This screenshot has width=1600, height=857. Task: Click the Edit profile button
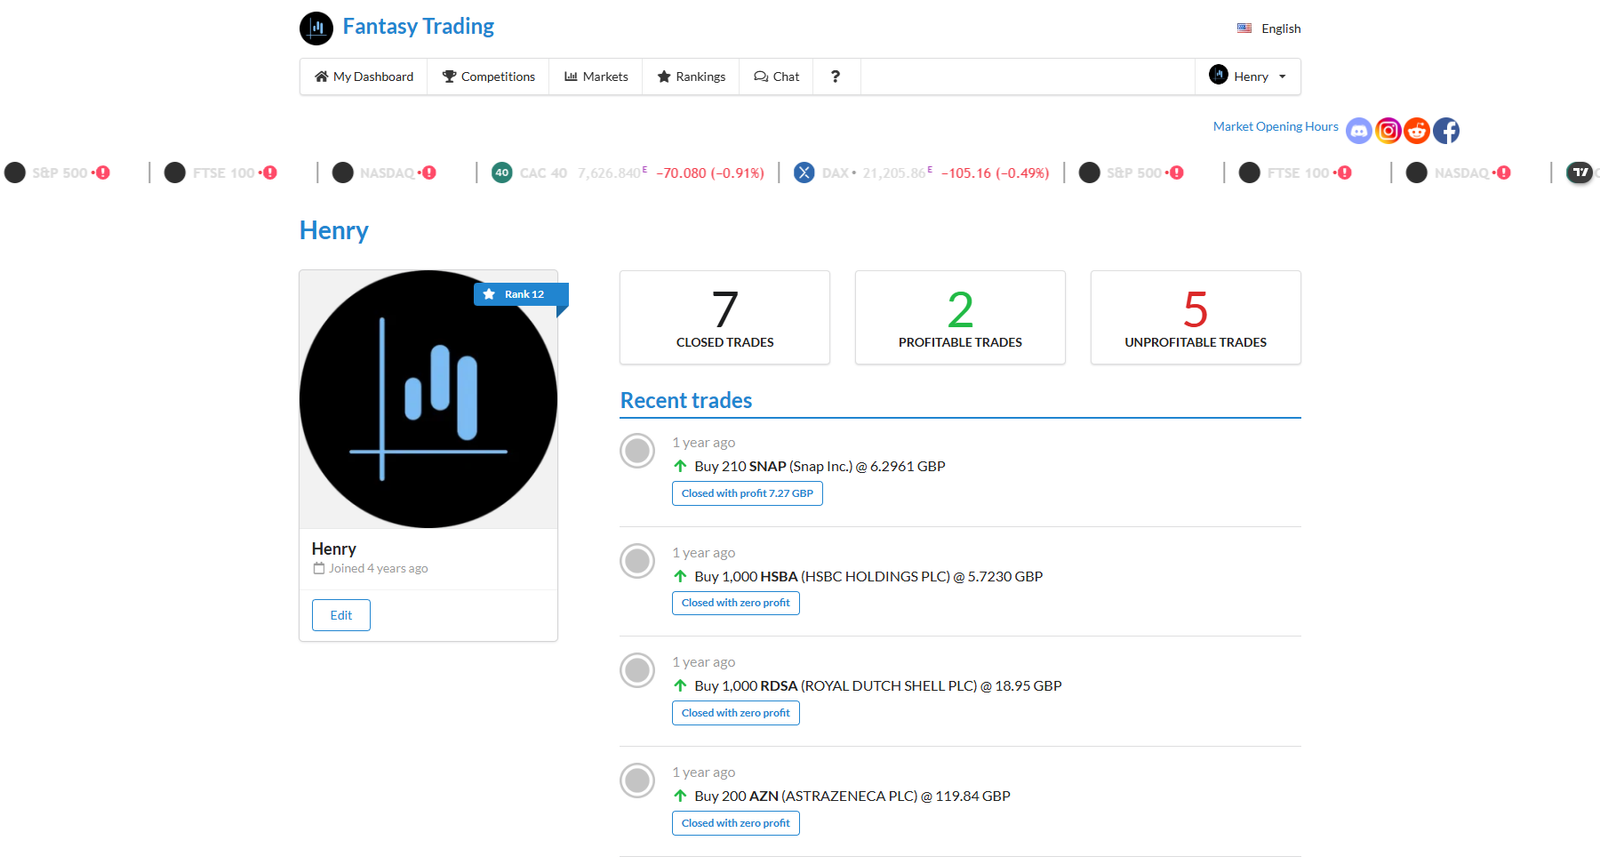[x=341, y=615]
